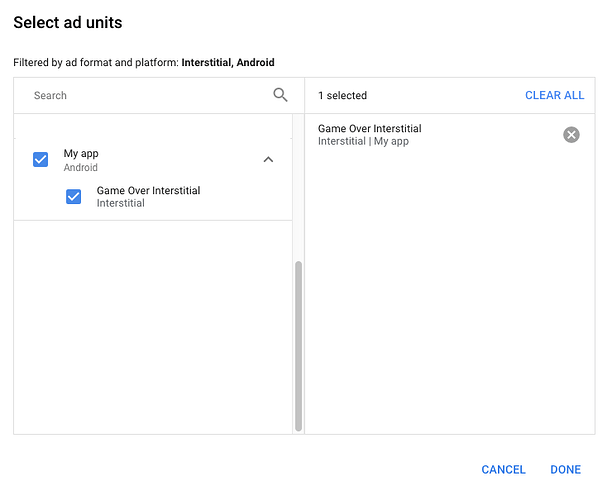
Task: Click Interstitial | My app subtitle text
Action: (x=363, y=141)
